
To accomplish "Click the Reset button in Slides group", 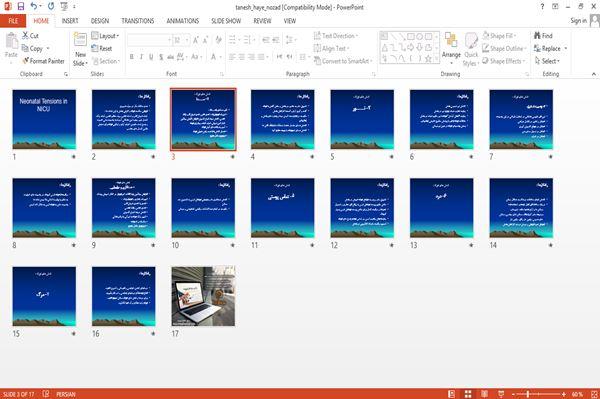I will [x=102, y=48].
